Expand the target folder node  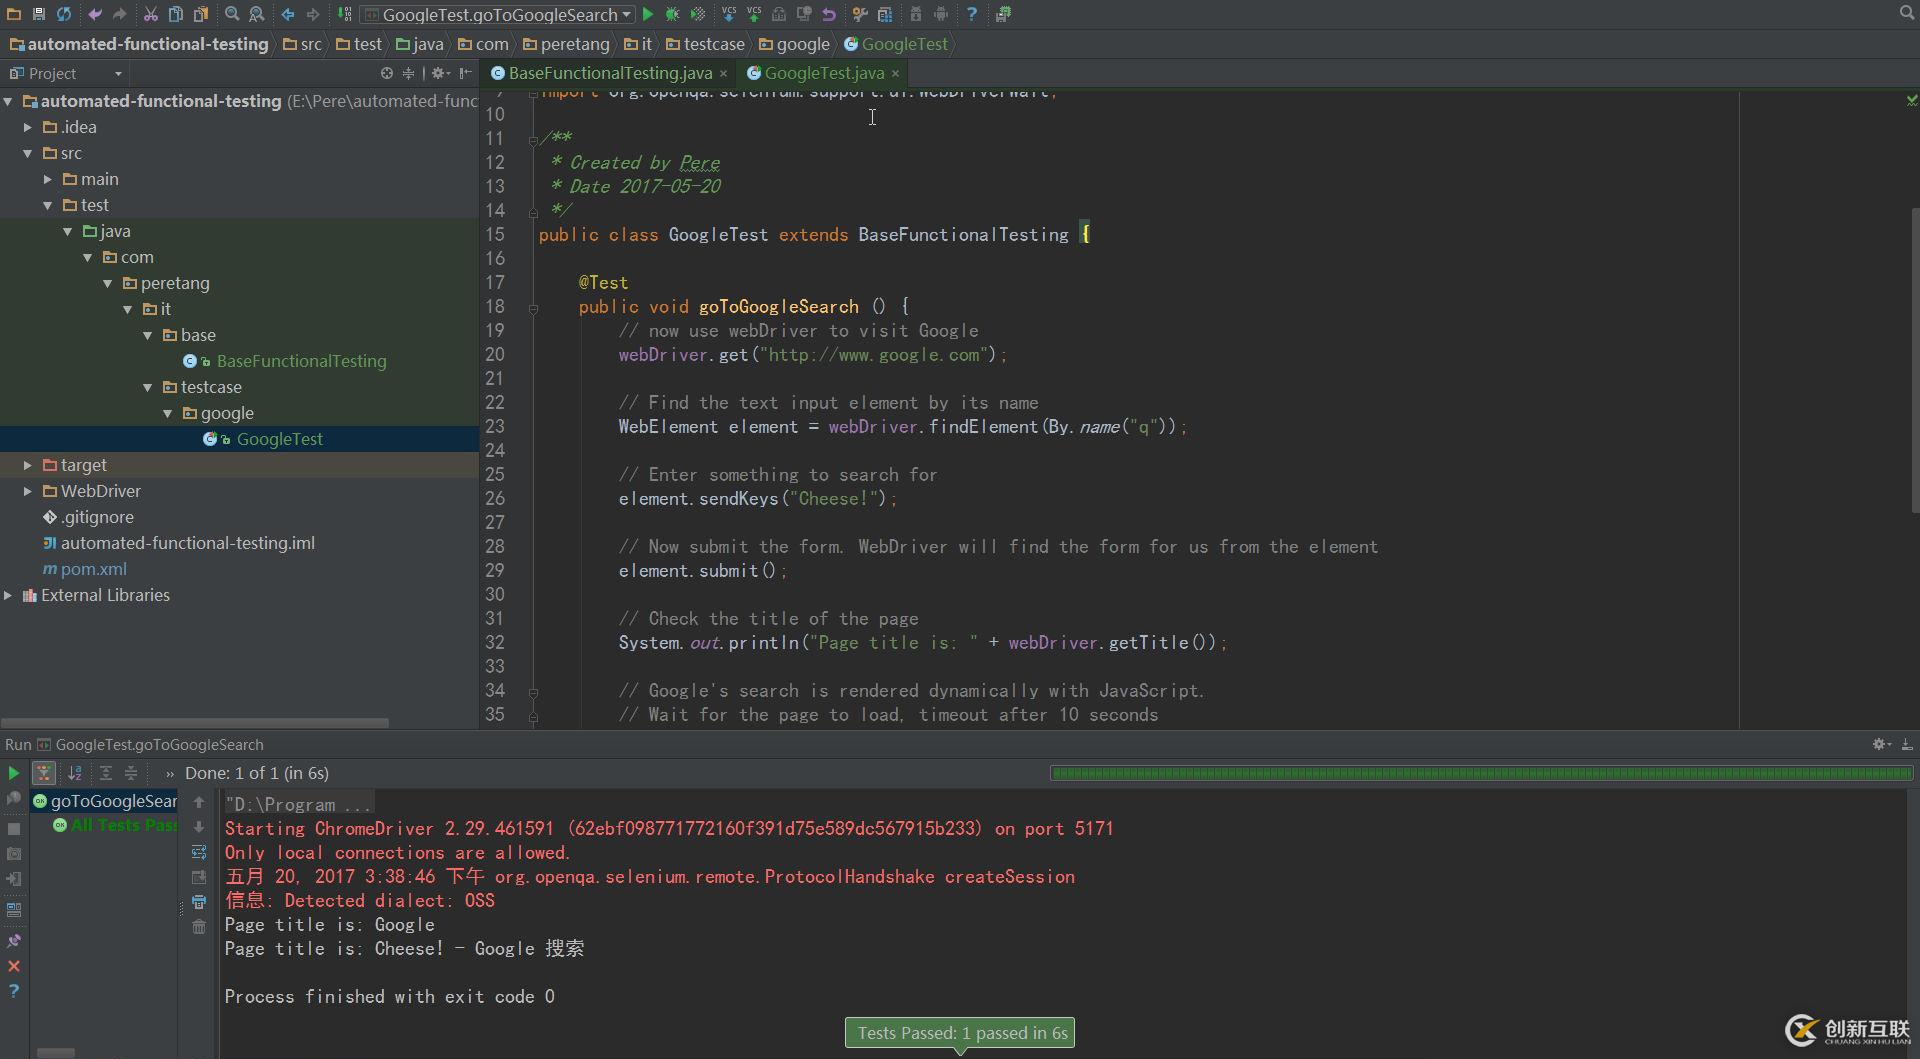pos(28,465)
